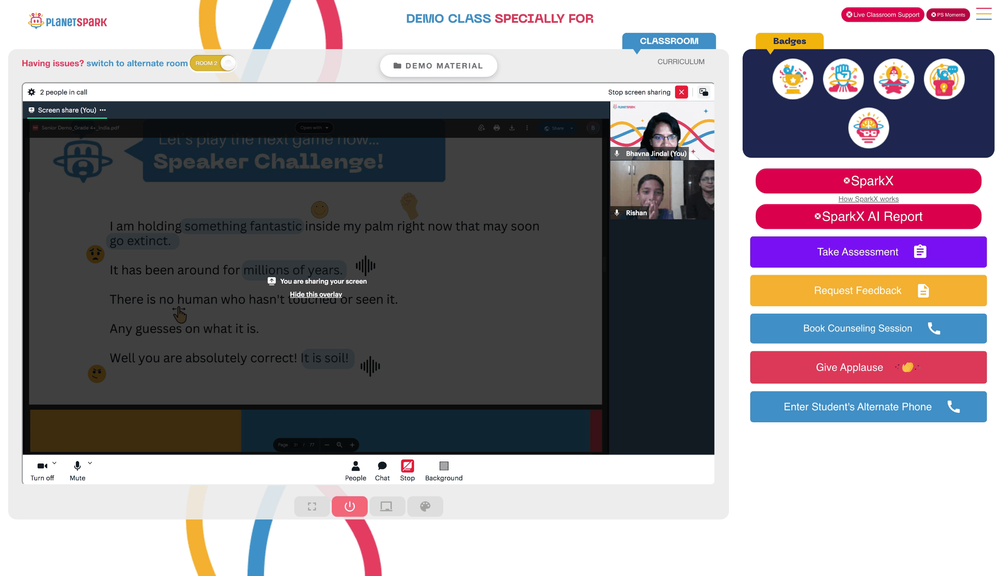The width and height of the screenshot is (1000, 576).
Task: Click Take Assessment button
Action: pyautogui.click(x=868, y=252)
